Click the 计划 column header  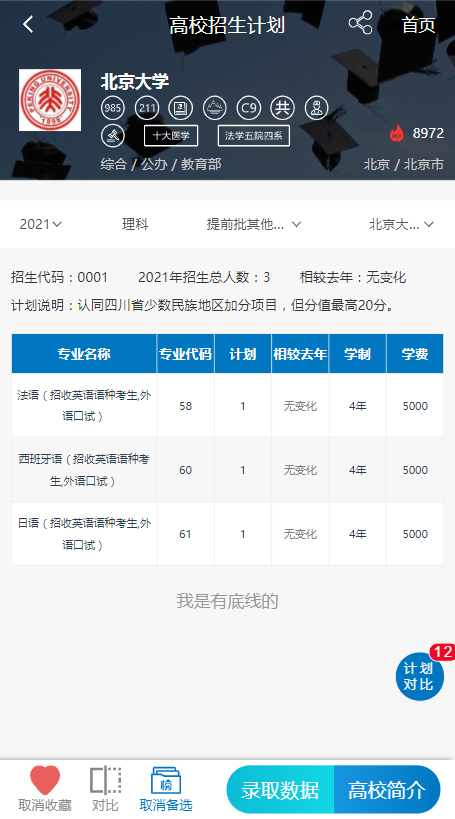pos(243,354)
